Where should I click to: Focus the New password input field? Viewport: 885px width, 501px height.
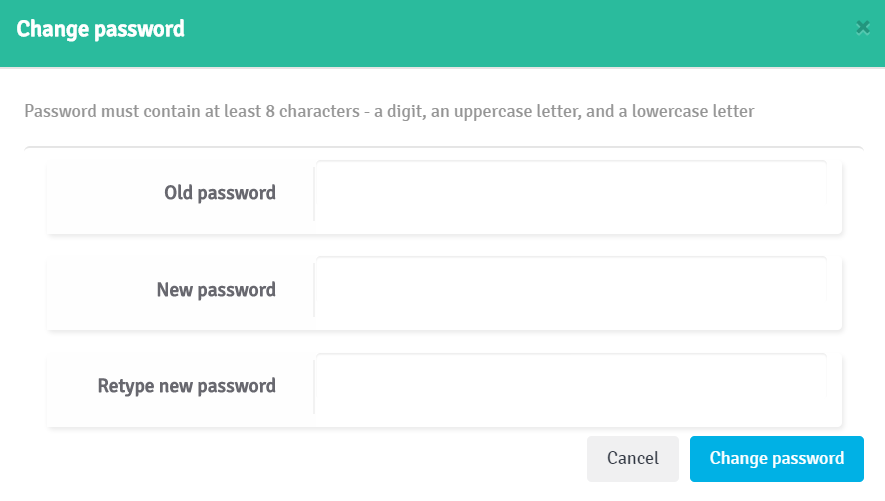[571, 288]
